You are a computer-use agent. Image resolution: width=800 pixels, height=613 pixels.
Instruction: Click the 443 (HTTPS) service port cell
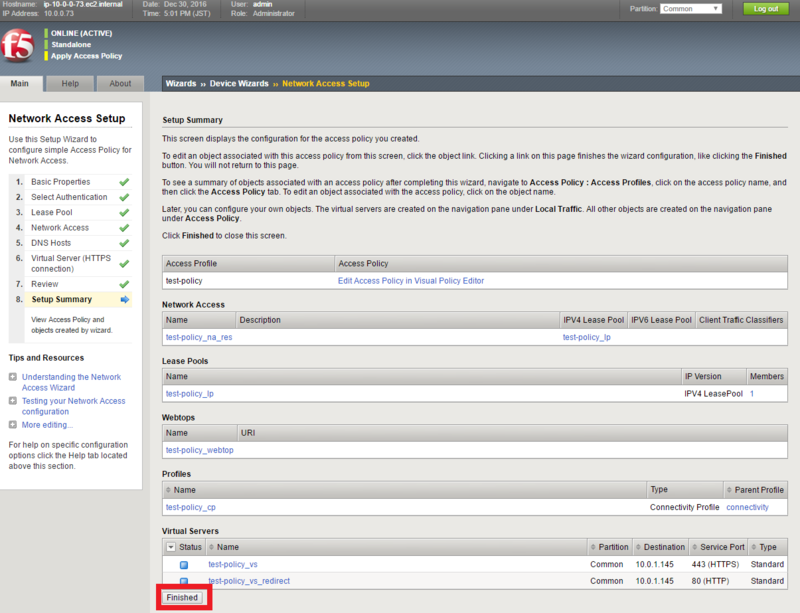coord(715,565)
